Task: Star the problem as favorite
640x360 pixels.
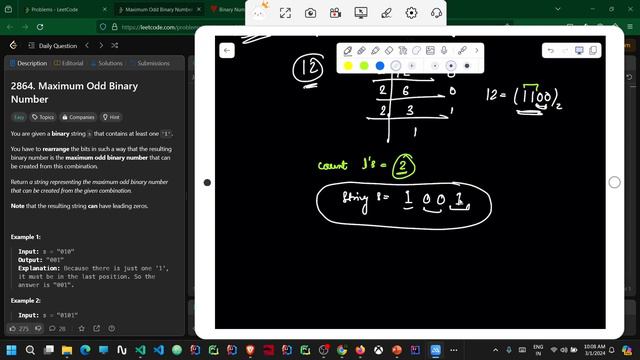Action: pyautogui.click(x=82, y=329)
